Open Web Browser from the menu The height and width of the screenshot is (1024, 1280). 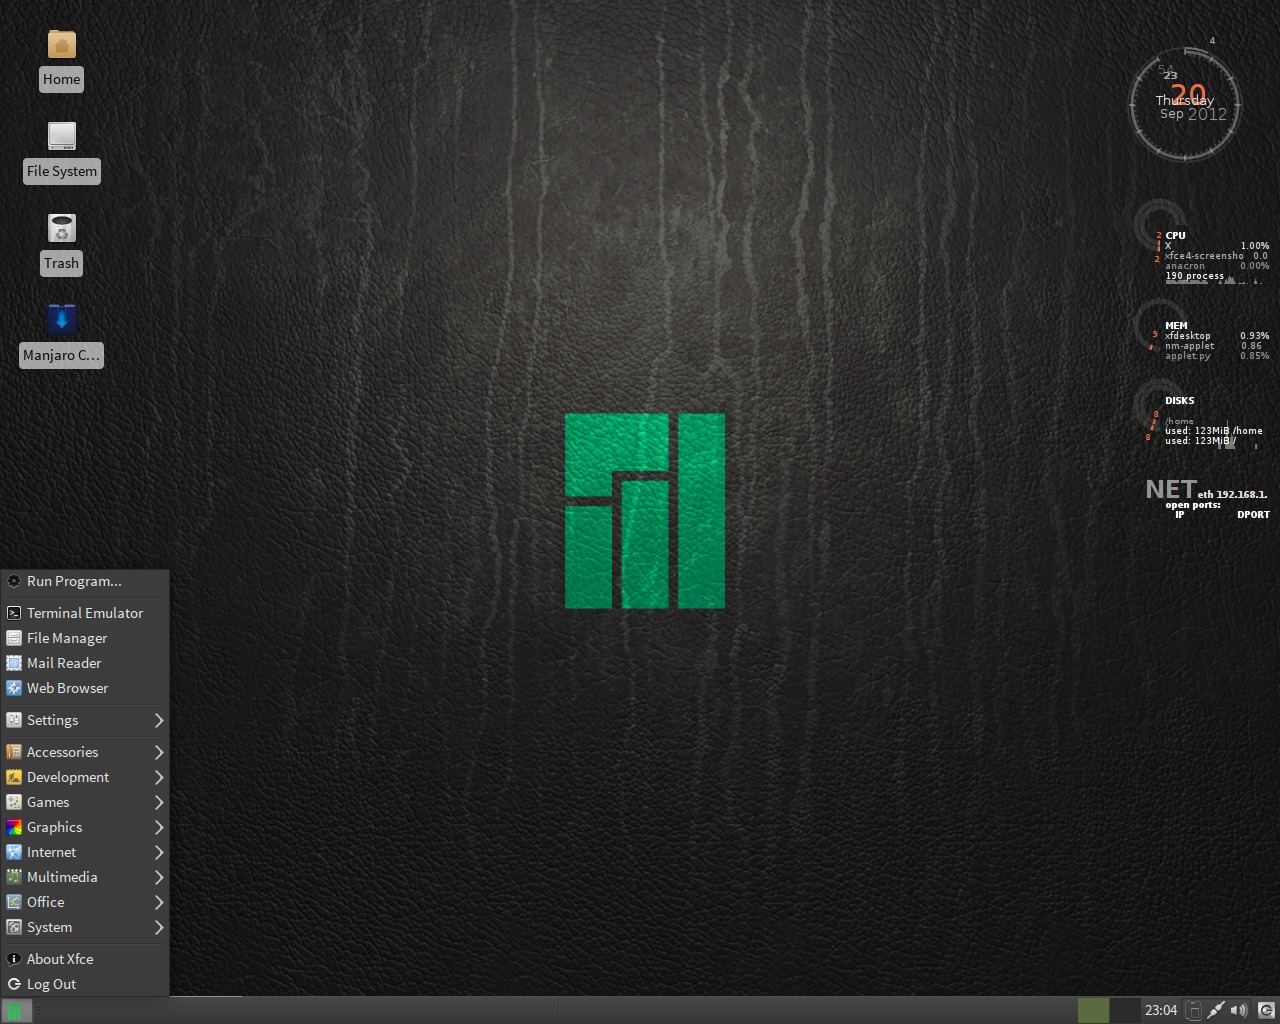68,688
